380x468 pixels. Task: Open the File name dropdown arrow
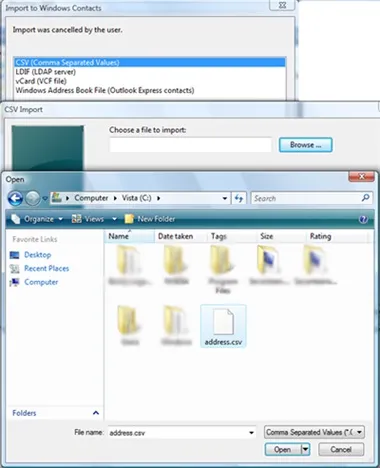(x=252, y=433)
